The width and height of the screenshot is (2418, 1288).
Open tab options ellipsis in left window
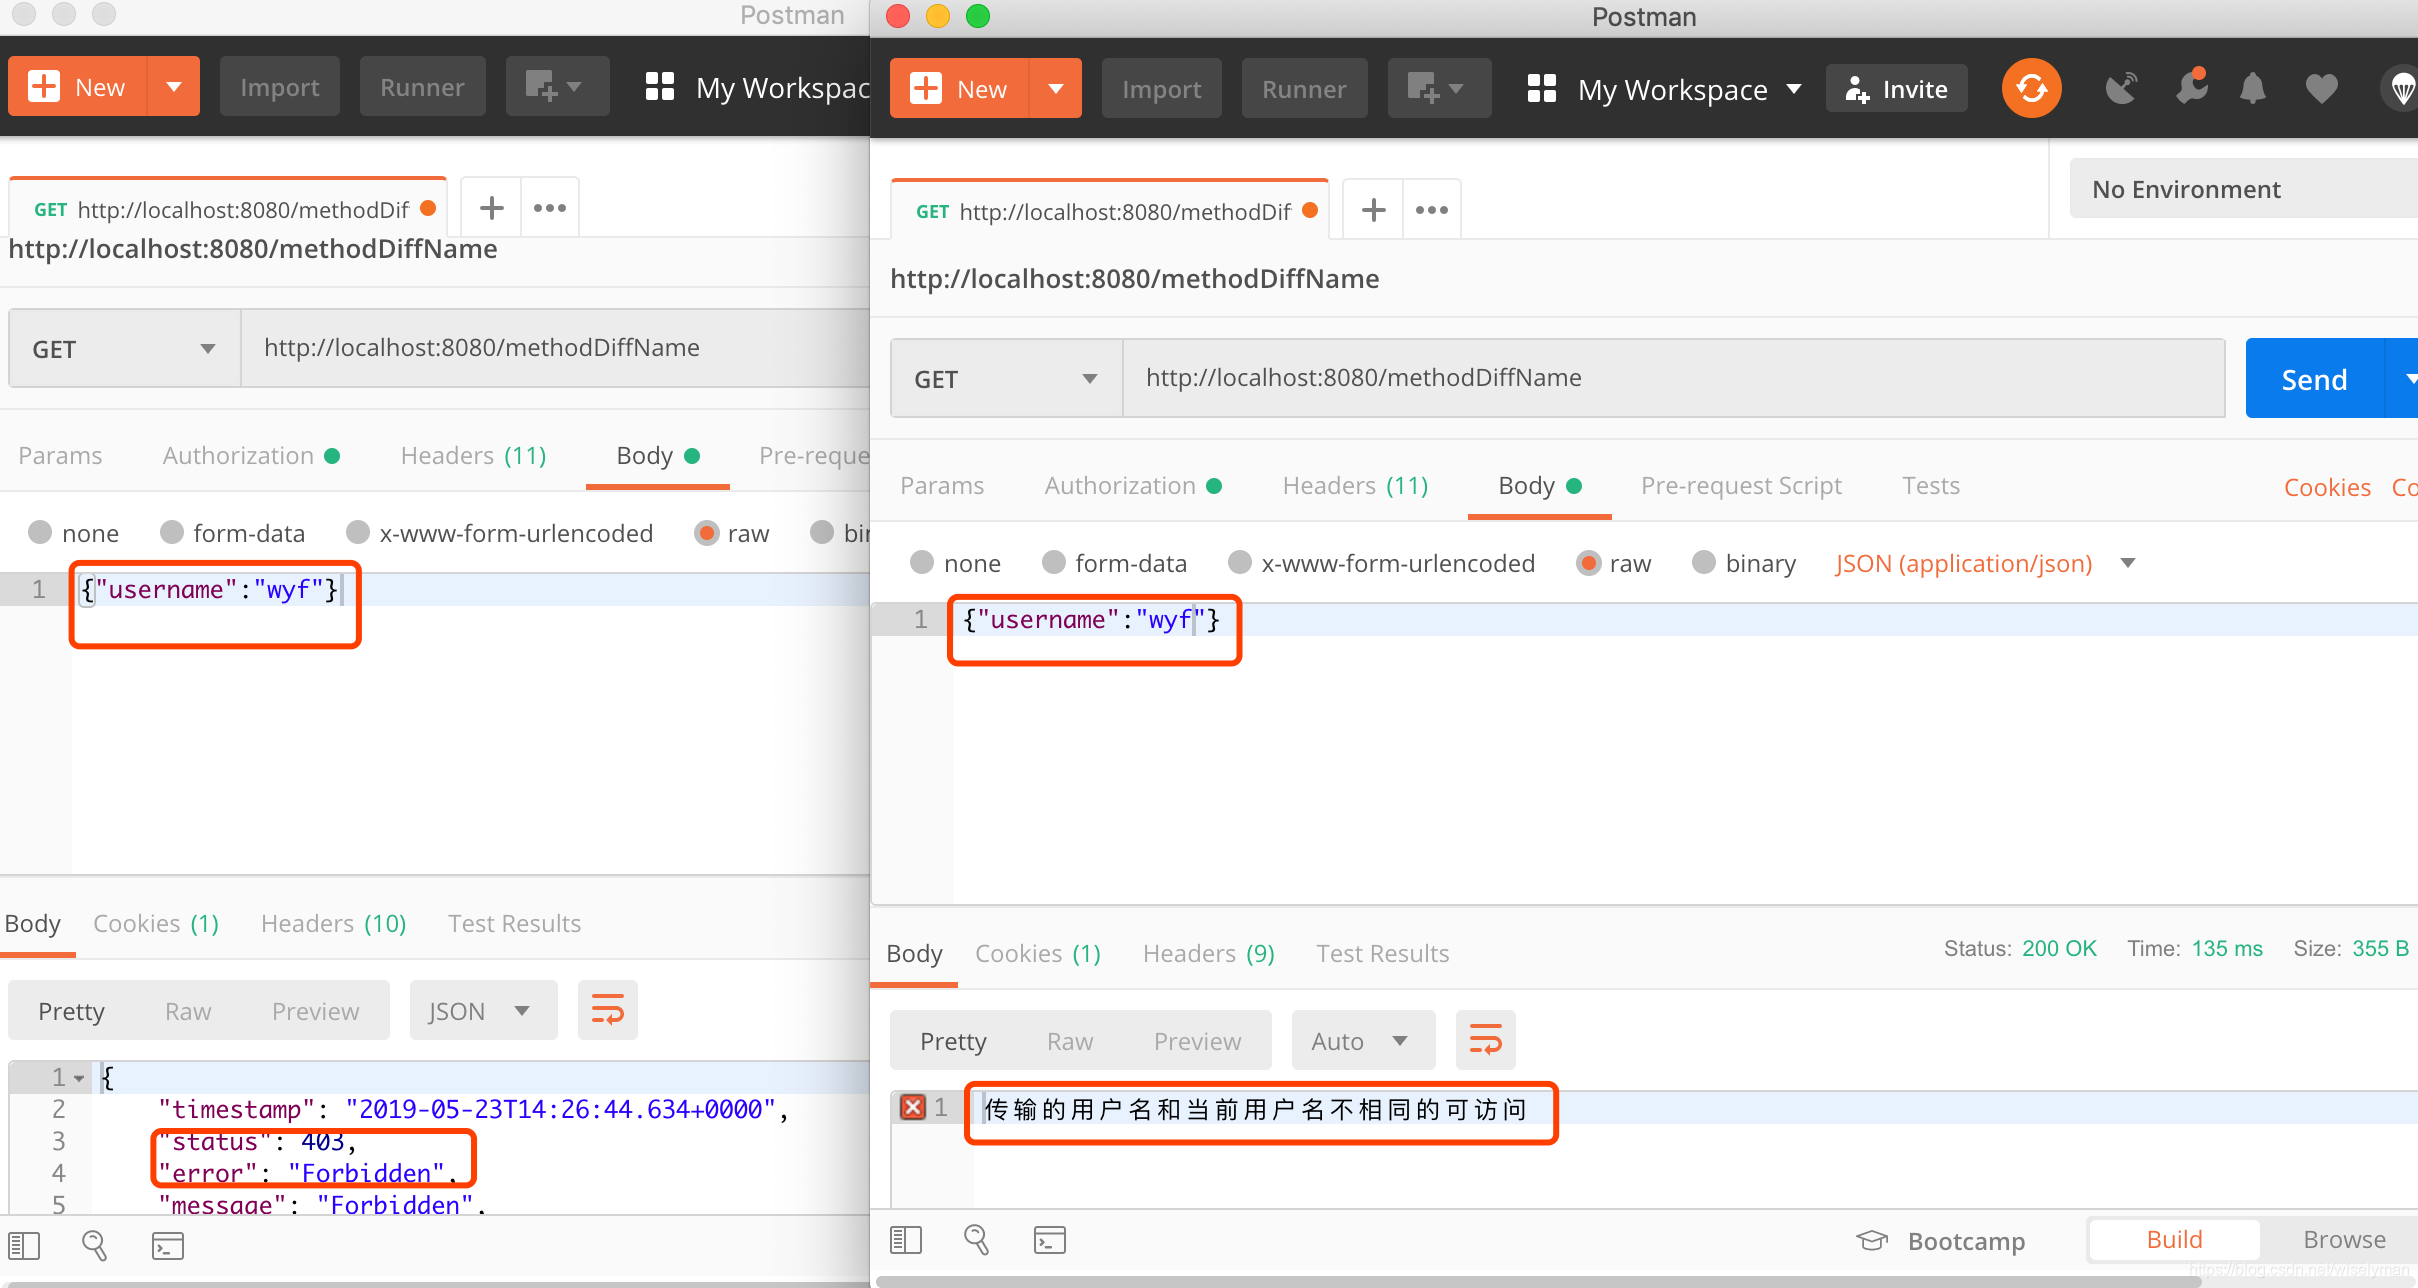tap(550, 208)
